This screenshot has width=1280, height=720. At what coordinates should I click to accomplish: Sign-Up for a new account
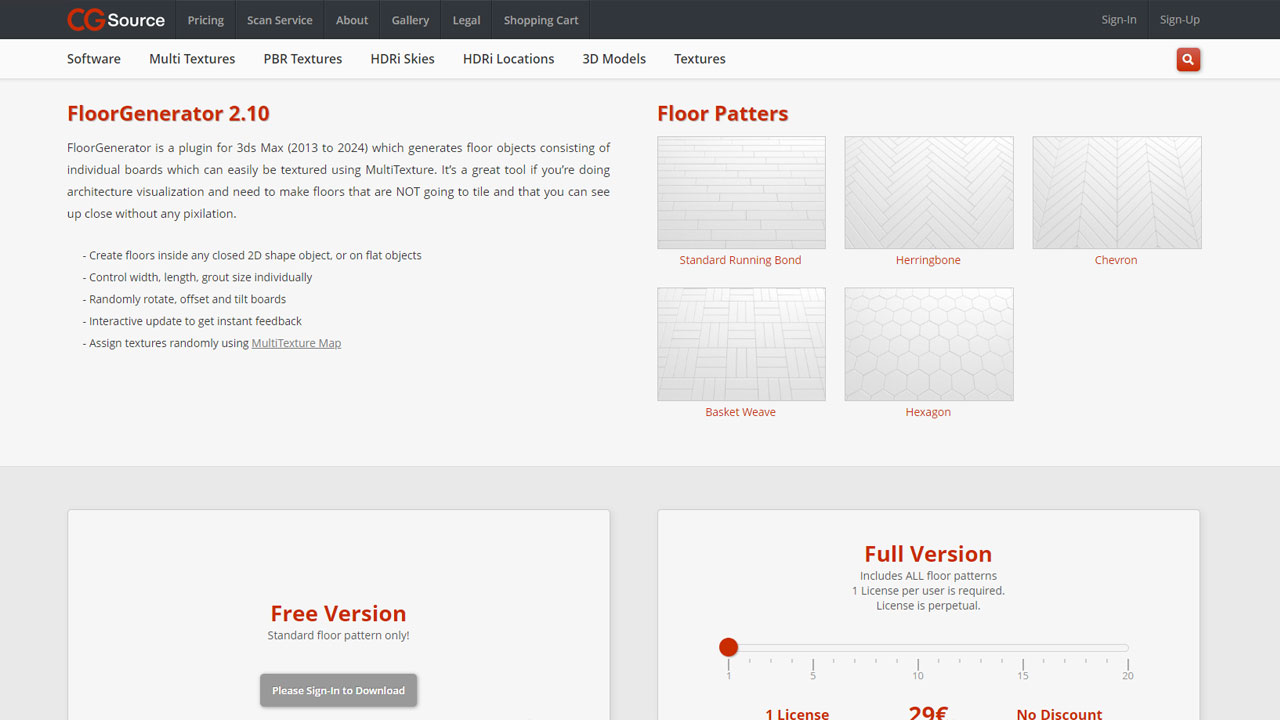pyautogui.click(x=1179, y=19)
